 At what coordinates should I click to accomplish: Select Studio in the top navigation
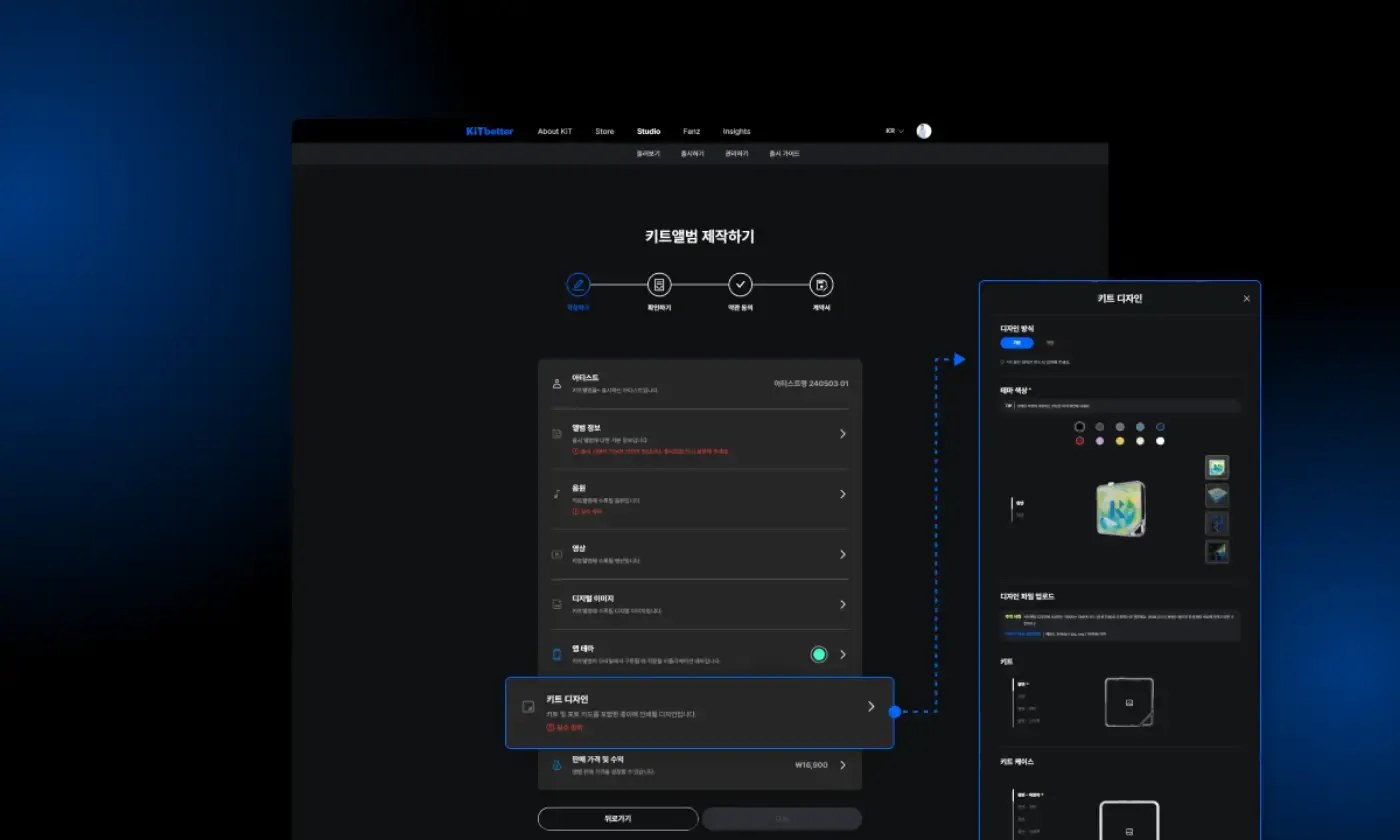pyautogui.click(x=649, y=131)
